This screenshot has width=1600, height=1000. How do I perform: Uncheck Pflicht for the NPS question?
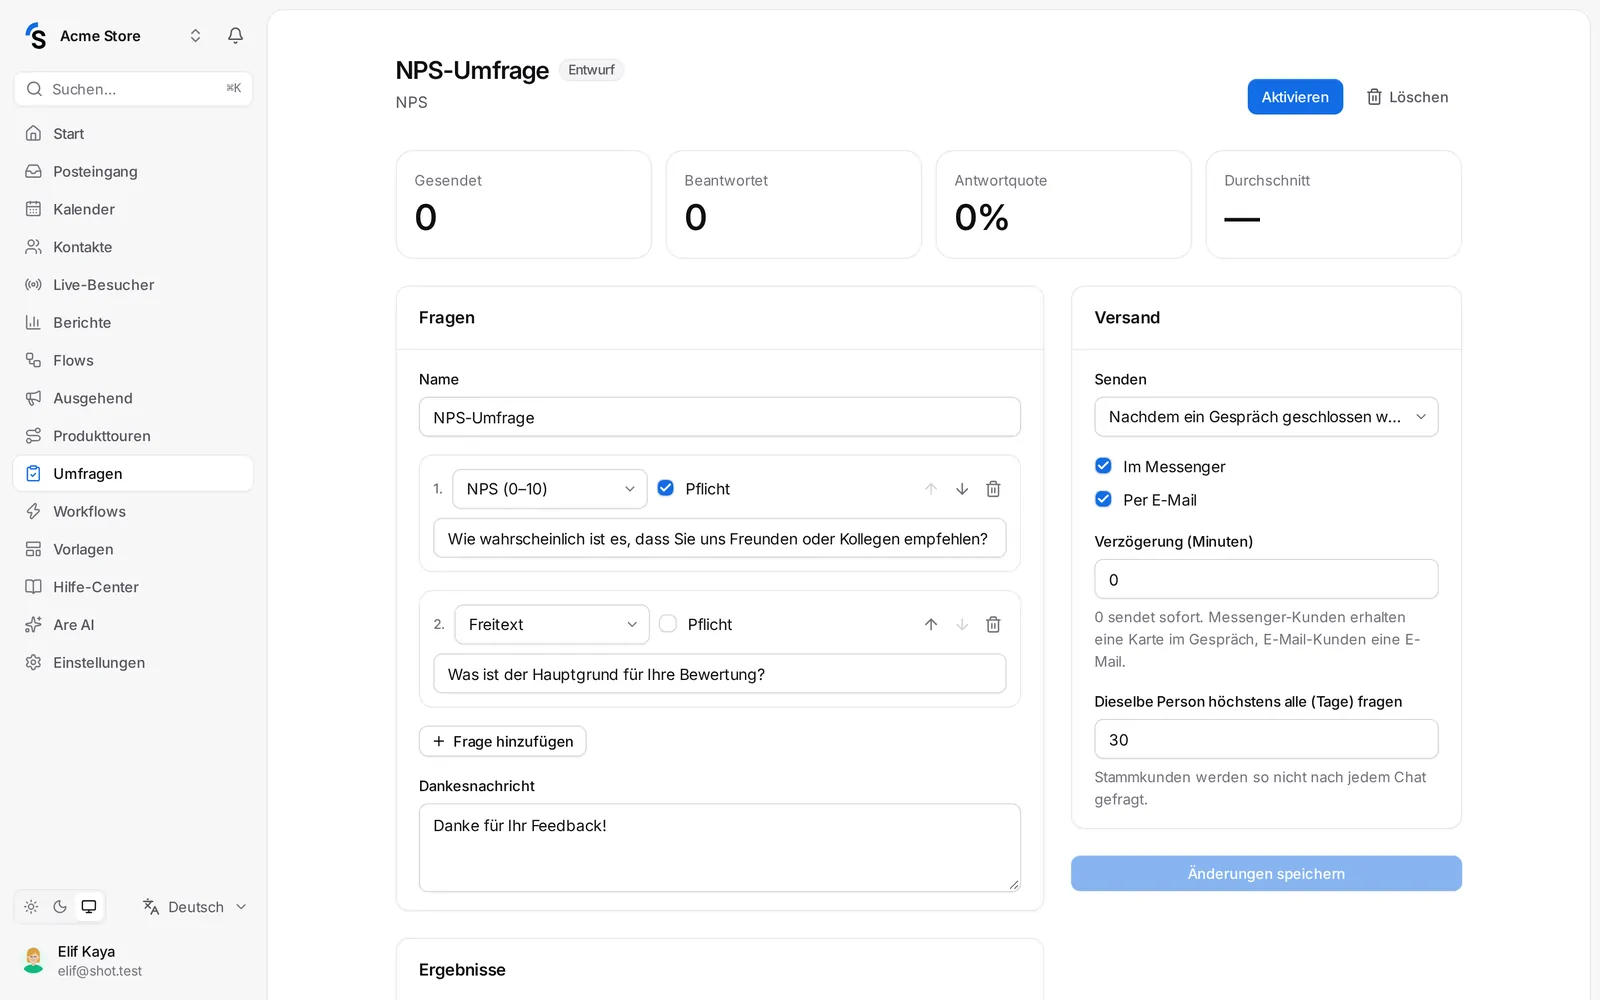pyautogui.click(x=666, y=488)
